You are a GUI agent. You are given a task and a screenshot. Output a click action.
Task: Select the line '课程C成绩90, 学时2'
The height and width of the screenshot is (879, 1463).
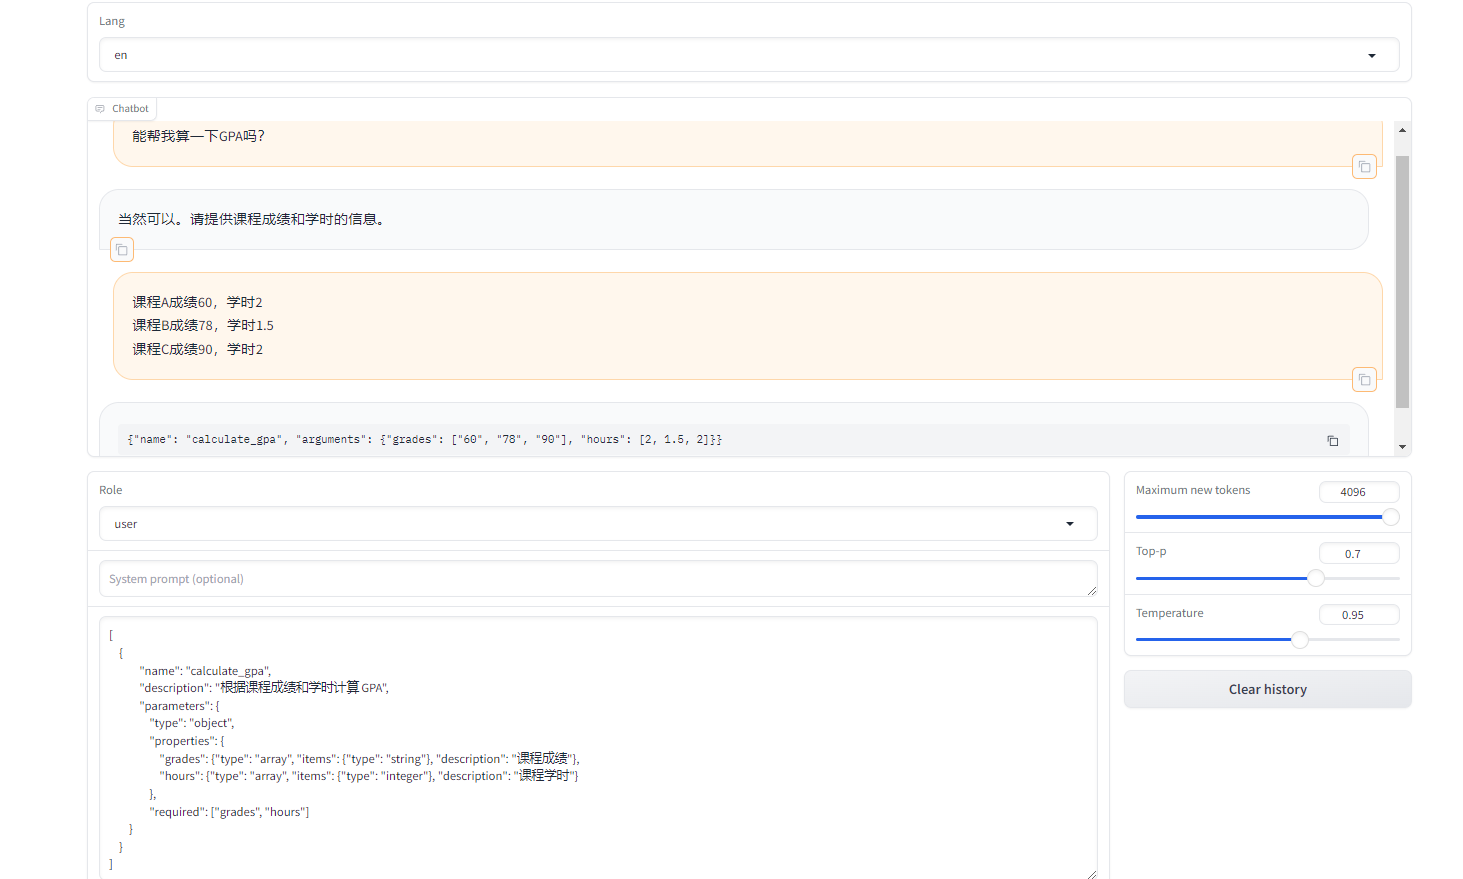197,349
